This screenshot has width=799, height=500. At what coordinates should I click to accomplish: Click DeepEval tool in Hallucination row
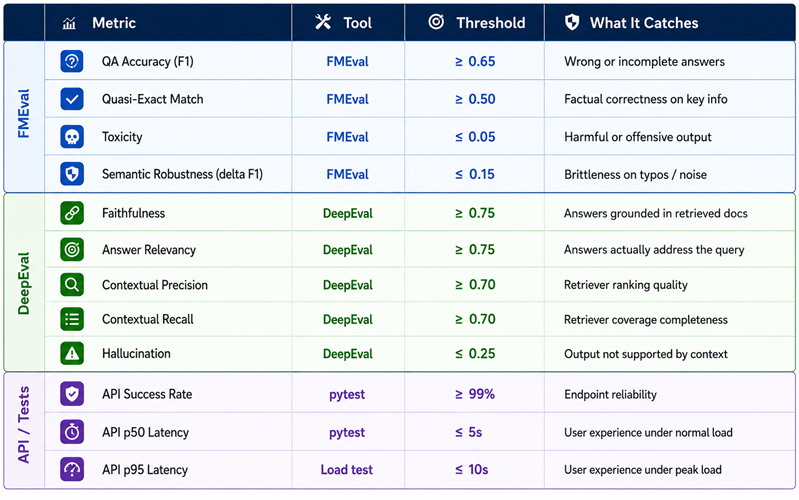click(x=348, y=354)
